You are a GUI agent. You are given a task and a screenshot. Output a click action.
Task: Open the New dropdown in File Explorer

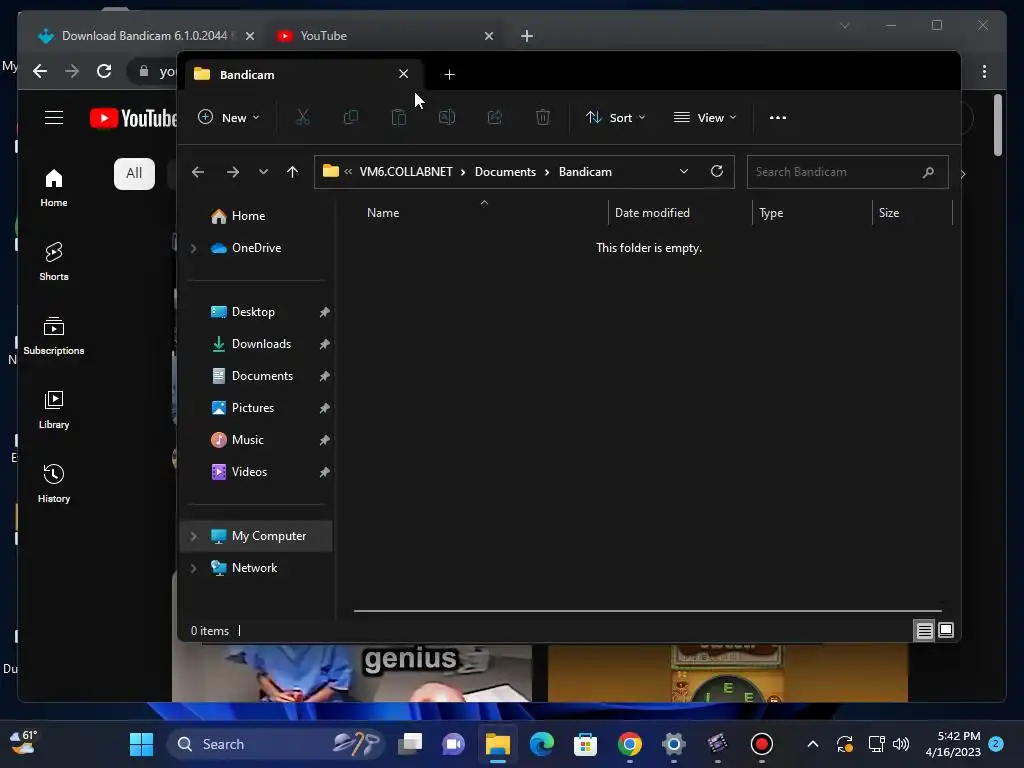(229, 118)
